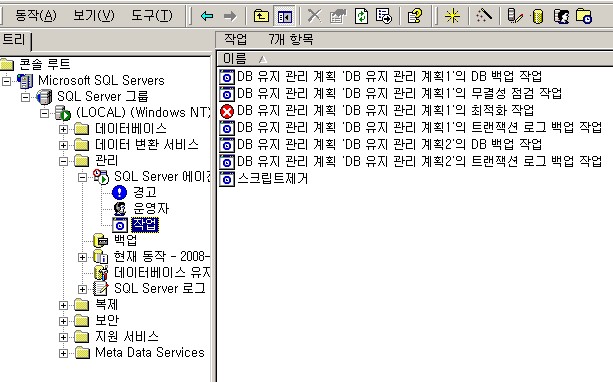Open the 도구(T) menu

point(151,16)
